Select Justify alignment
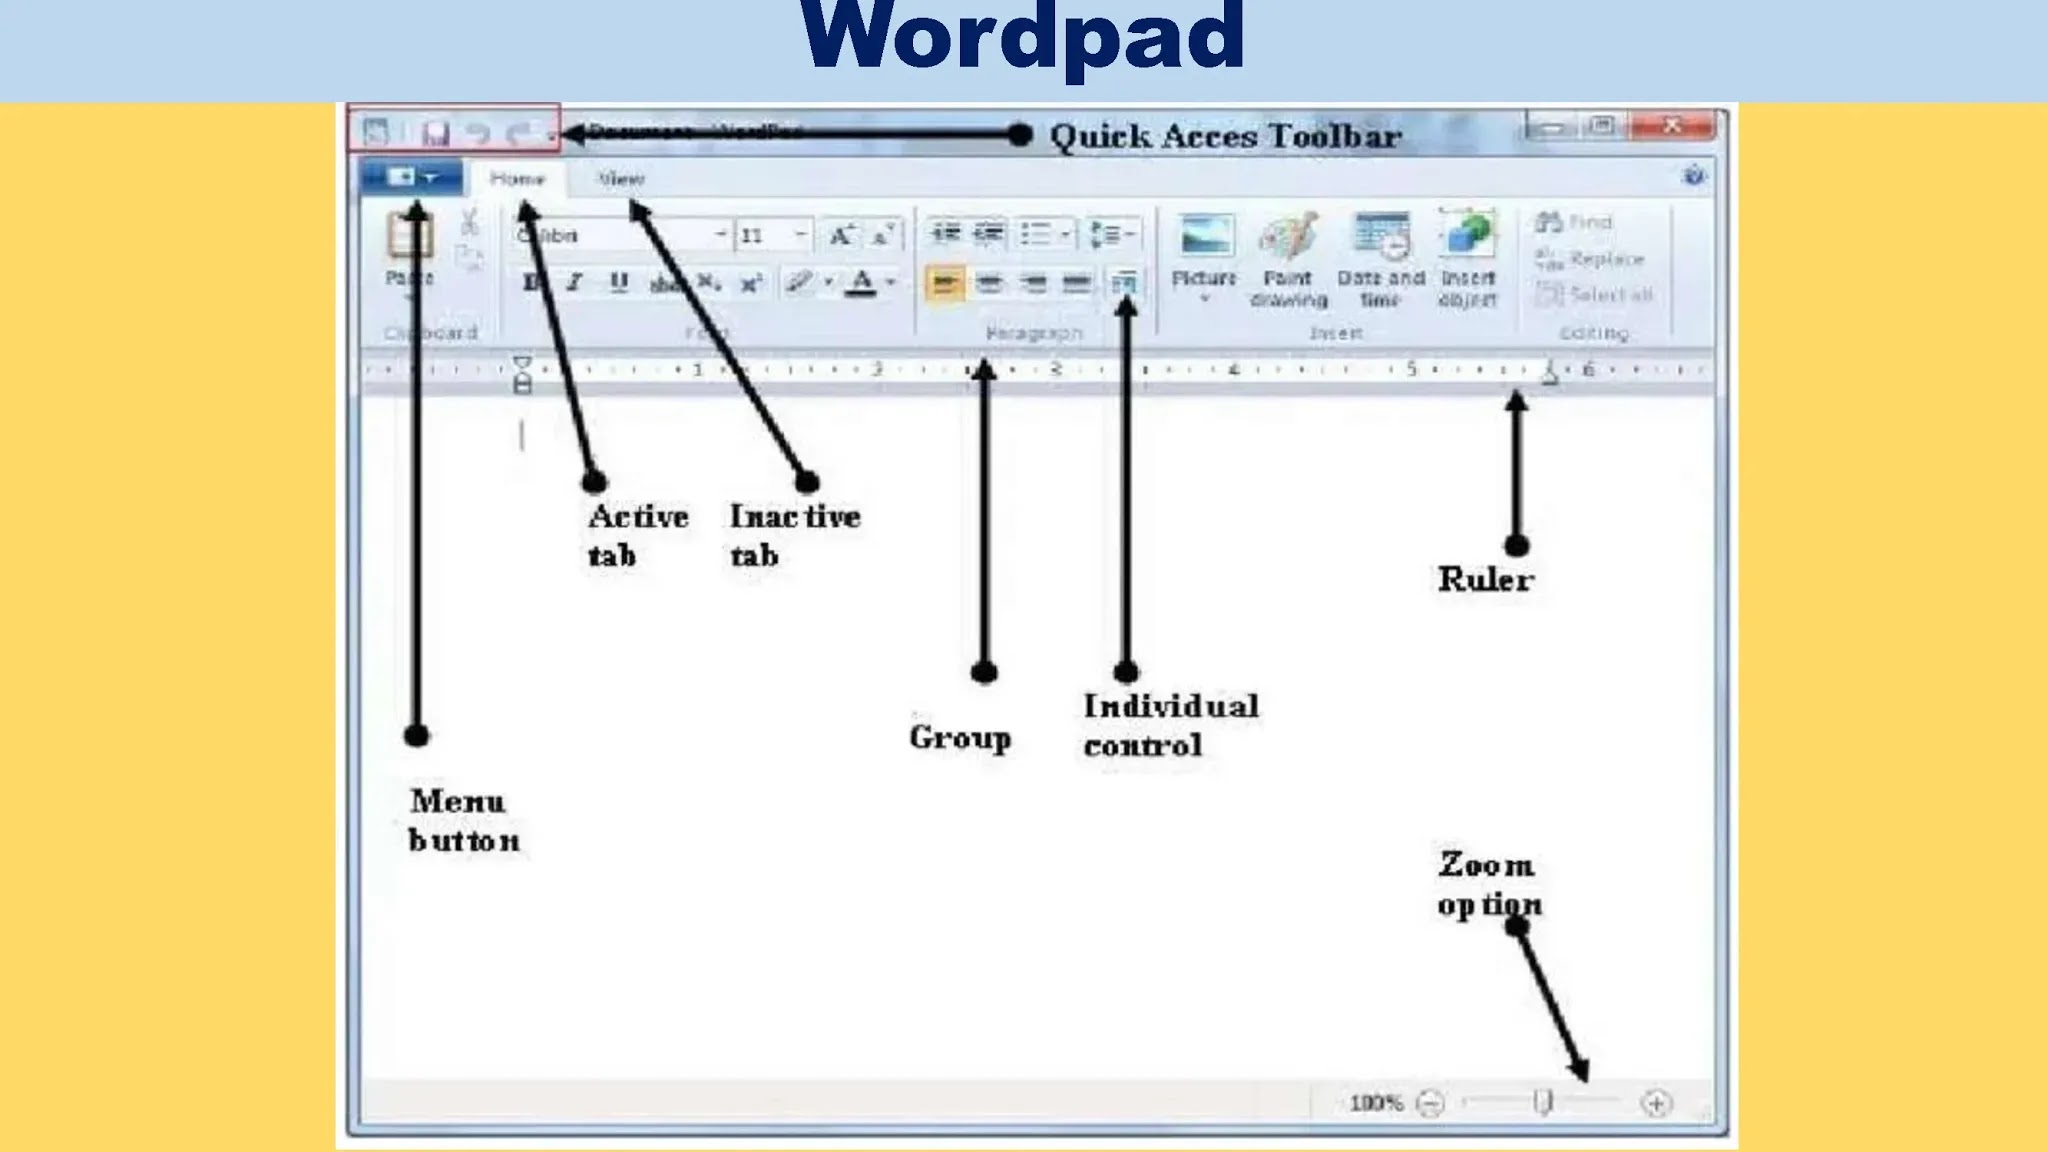This screenshot has height=1152, width=2048. tap(1077, 284)
